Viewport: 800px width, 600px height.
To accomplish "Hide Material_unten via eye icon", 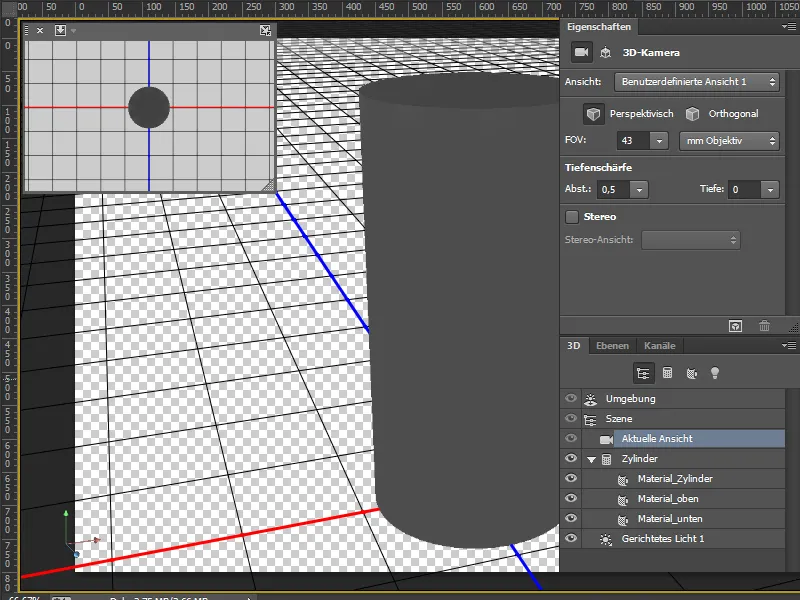I will point(571,517).
